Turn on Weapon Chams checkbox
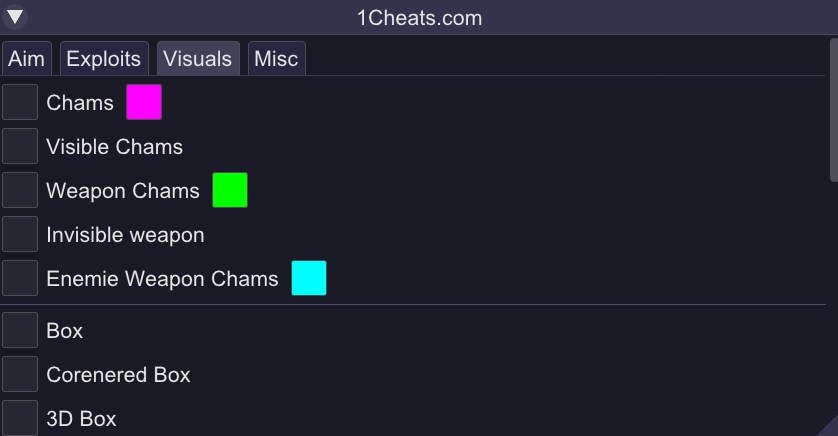 (x=20, y=190)
